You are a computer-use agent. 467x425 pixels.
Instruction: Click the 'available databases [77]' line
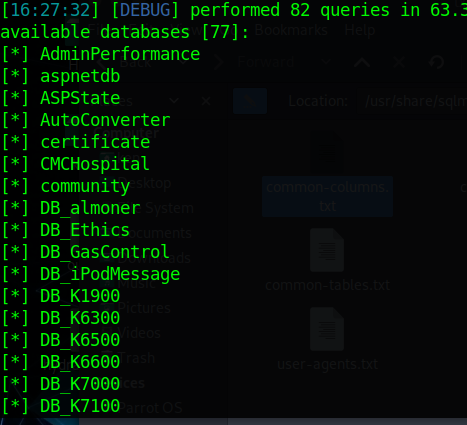click(125, 32)
